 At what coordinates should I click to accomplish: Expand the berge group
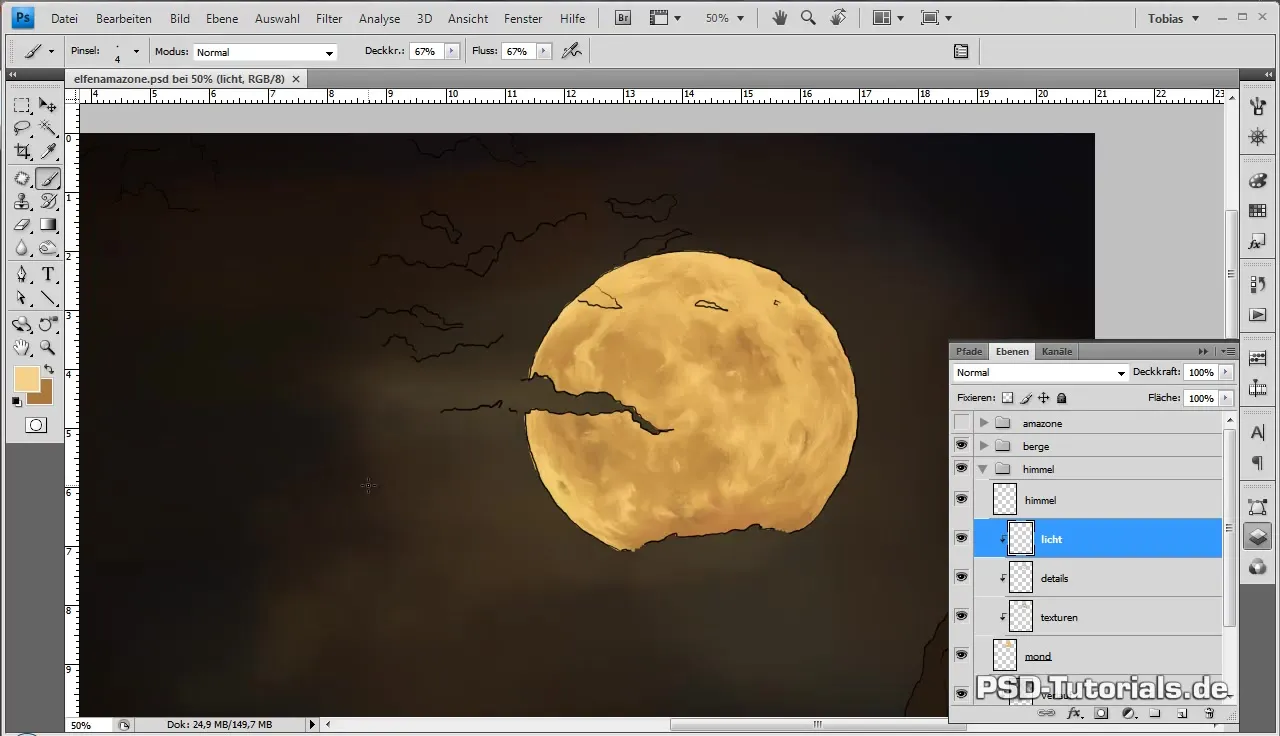pos(984,446)
